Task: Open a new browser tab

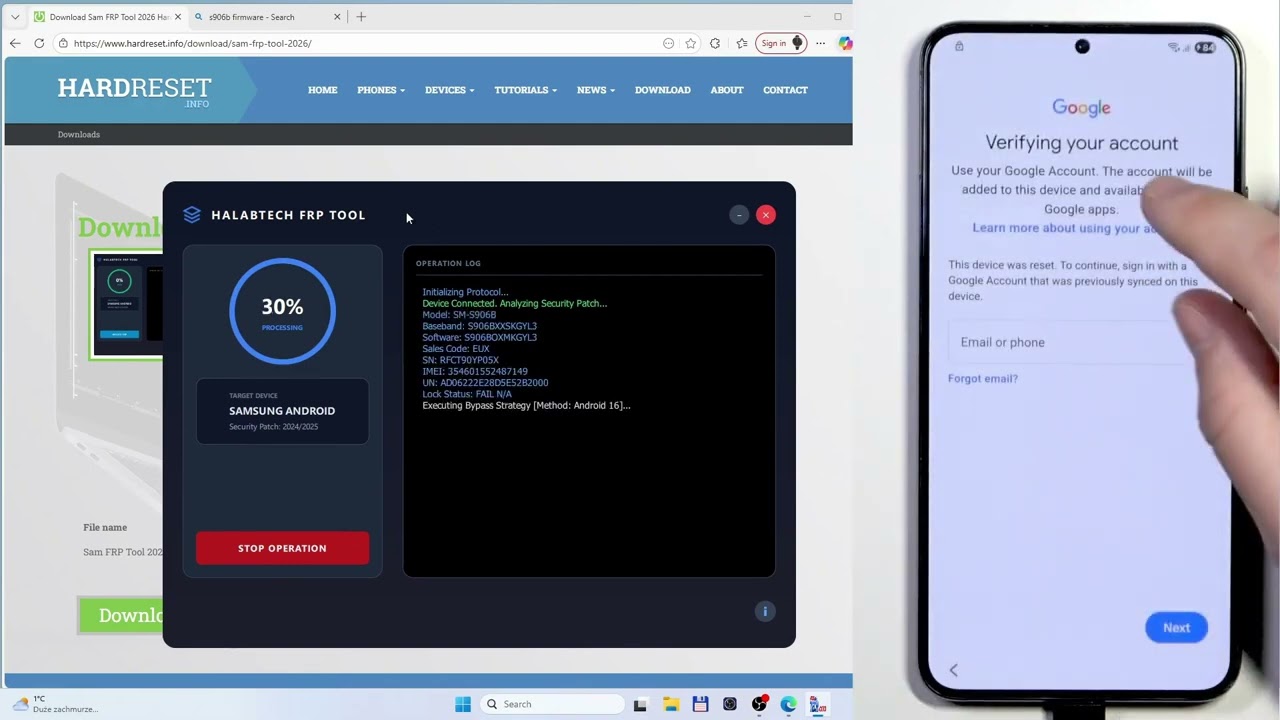Action: coord(361,17)
